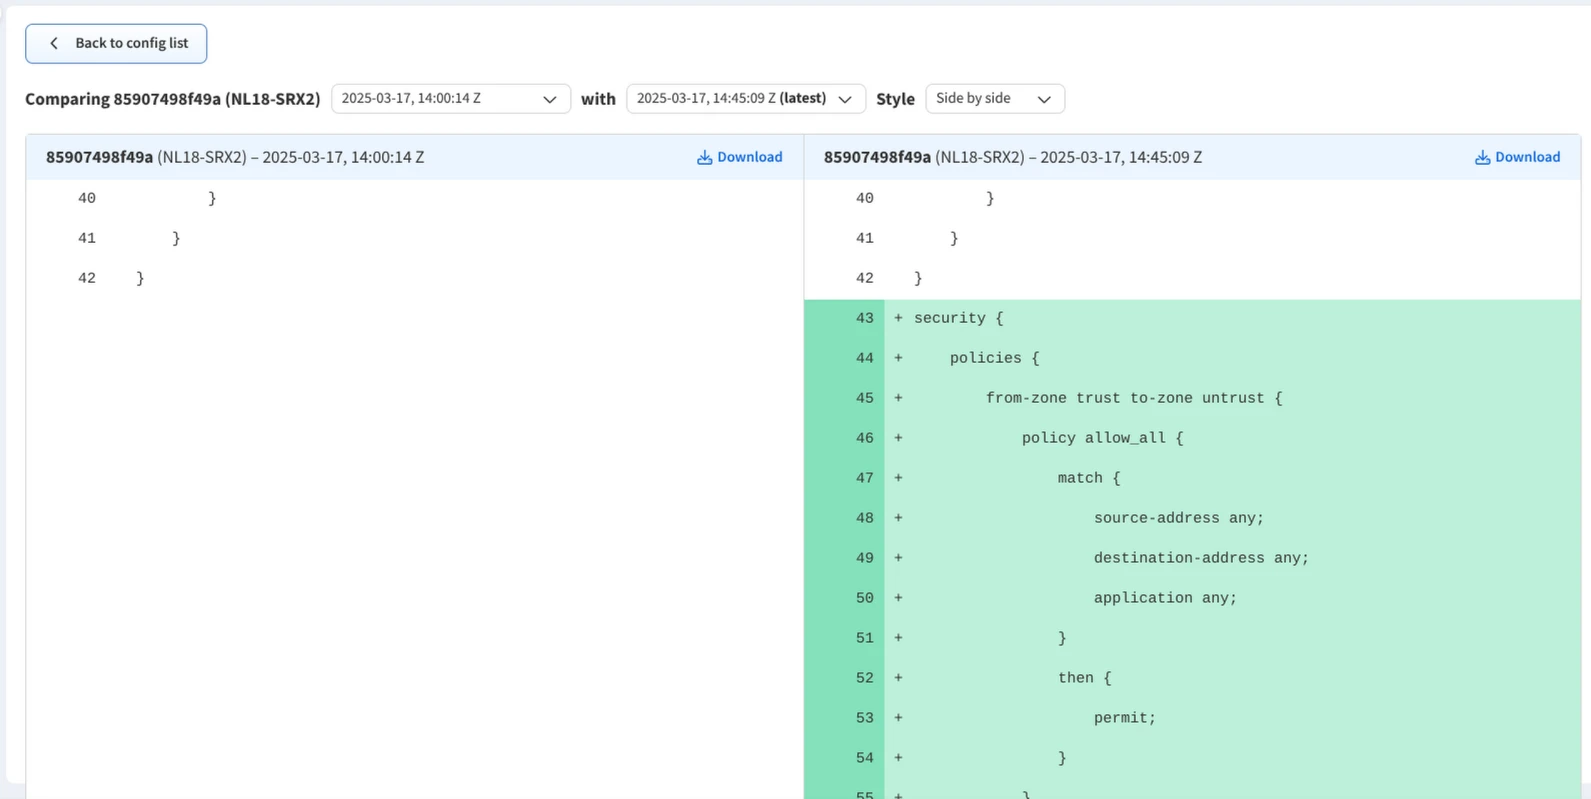The height and width of the screenshot is (799, 1591).
Task: Open the 14:00:14 Z snapshot date dropdown
Action: [x=450, y=99]
